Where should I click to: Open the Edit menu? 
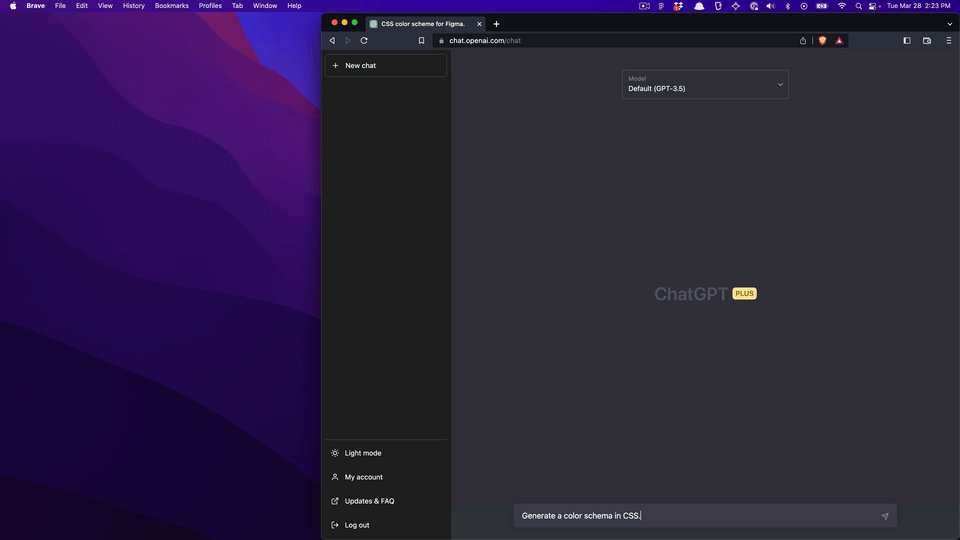coord(81,6)
